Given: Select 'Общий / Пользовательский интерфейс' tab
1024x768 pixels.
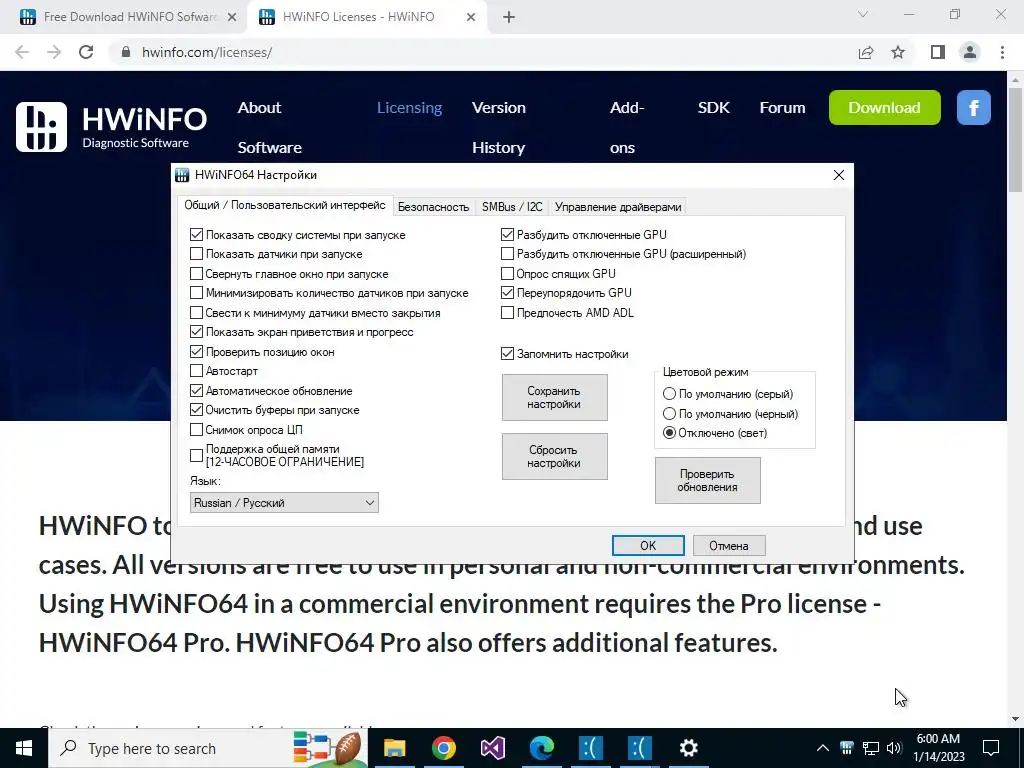Looking at the screenshot, I should pyautogui.click(x=285, y=205).
